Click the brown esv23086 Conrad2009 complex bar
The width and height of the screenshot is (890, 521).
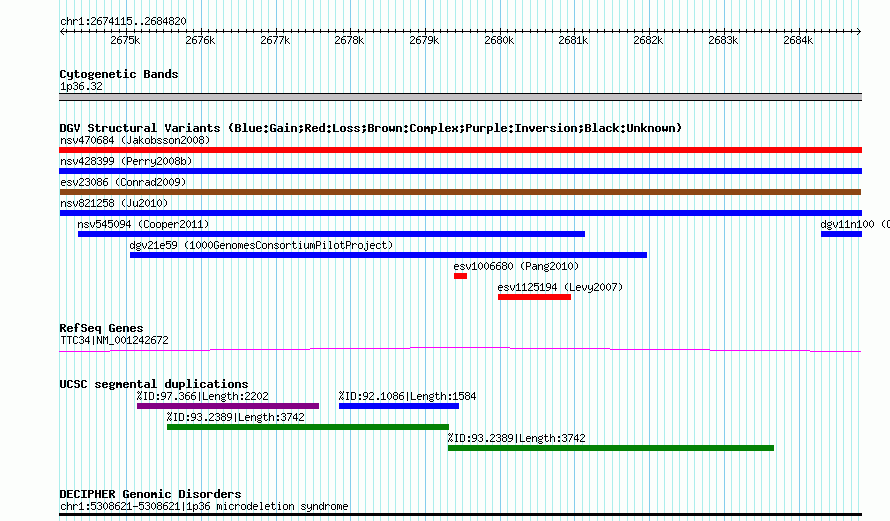pos(460,192)
